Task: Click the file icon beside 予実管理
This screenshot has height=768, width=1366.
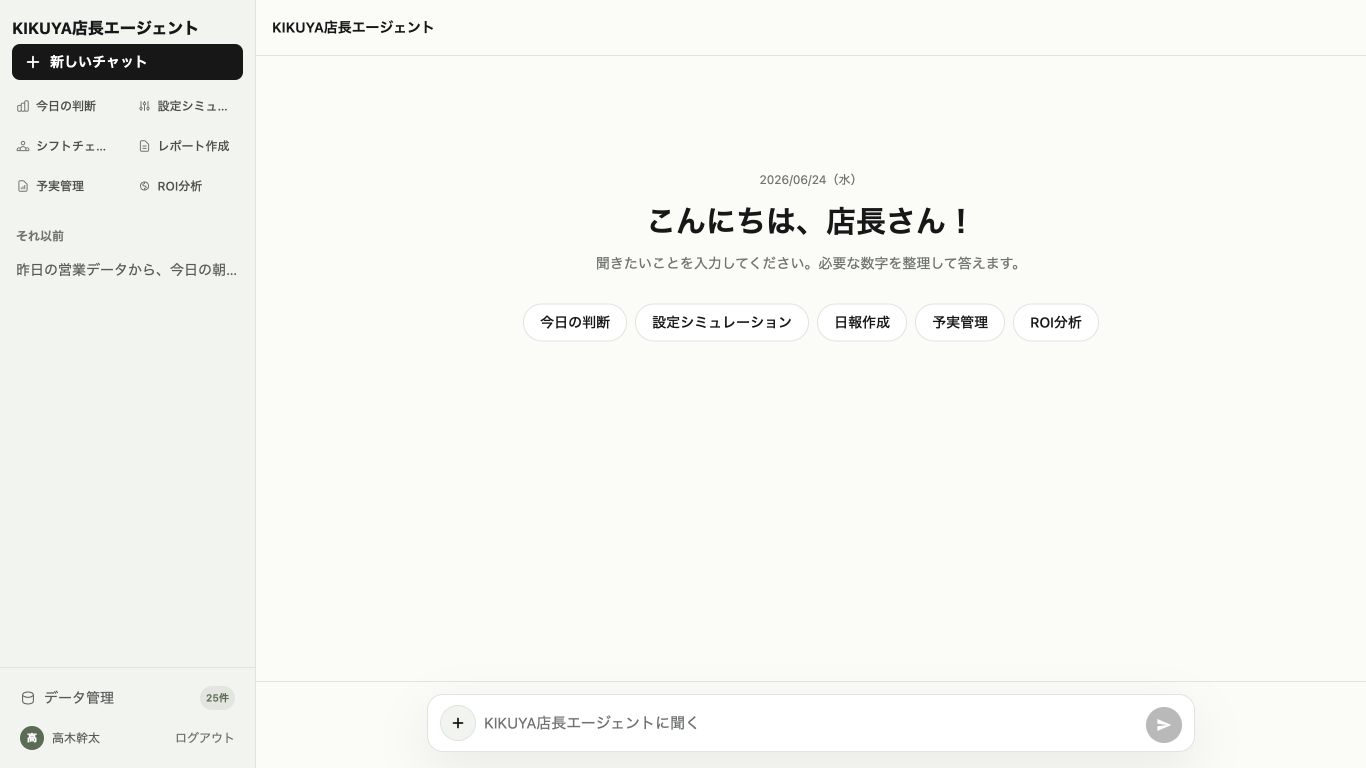Action: tap(23, 186)
